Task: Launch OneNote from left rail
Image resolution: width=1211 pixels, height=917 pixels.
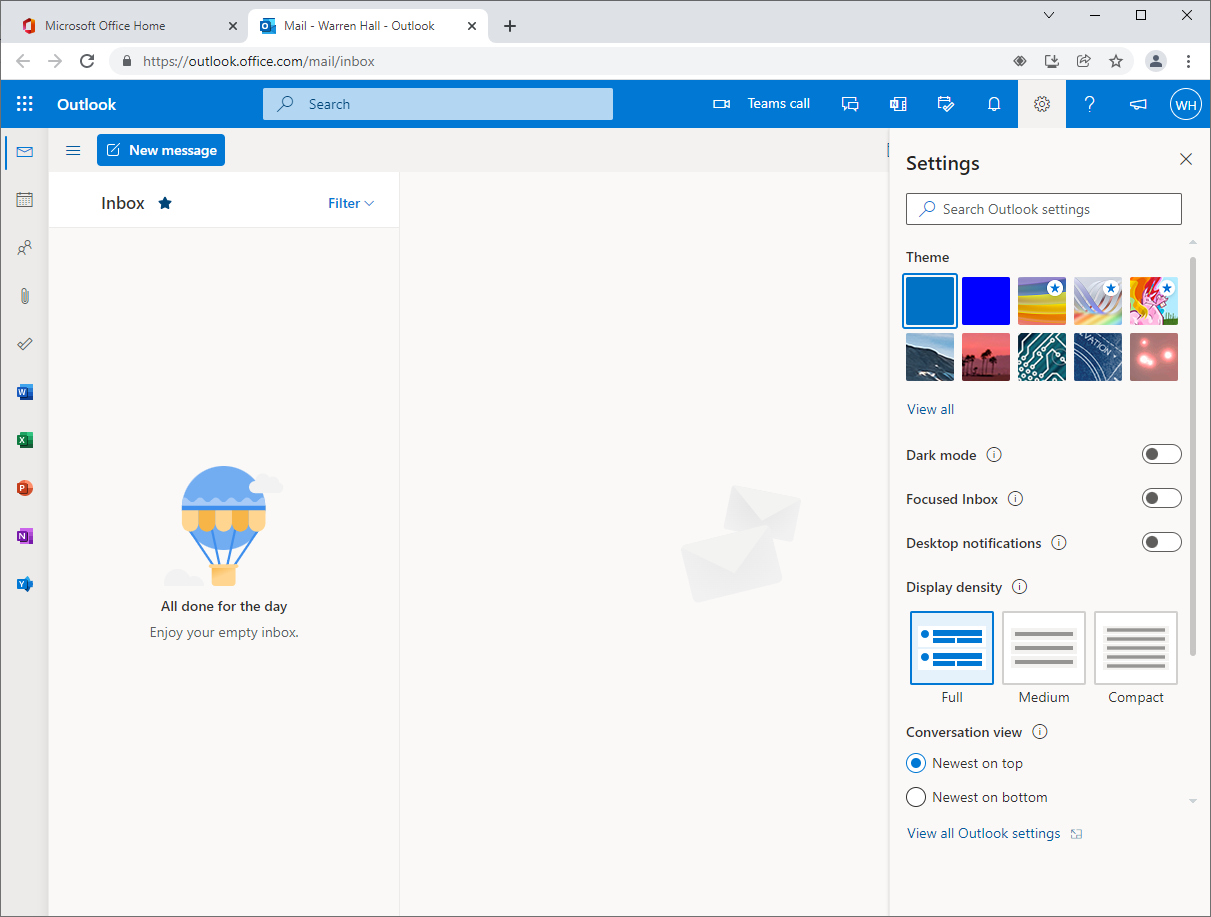Action: 25,536
